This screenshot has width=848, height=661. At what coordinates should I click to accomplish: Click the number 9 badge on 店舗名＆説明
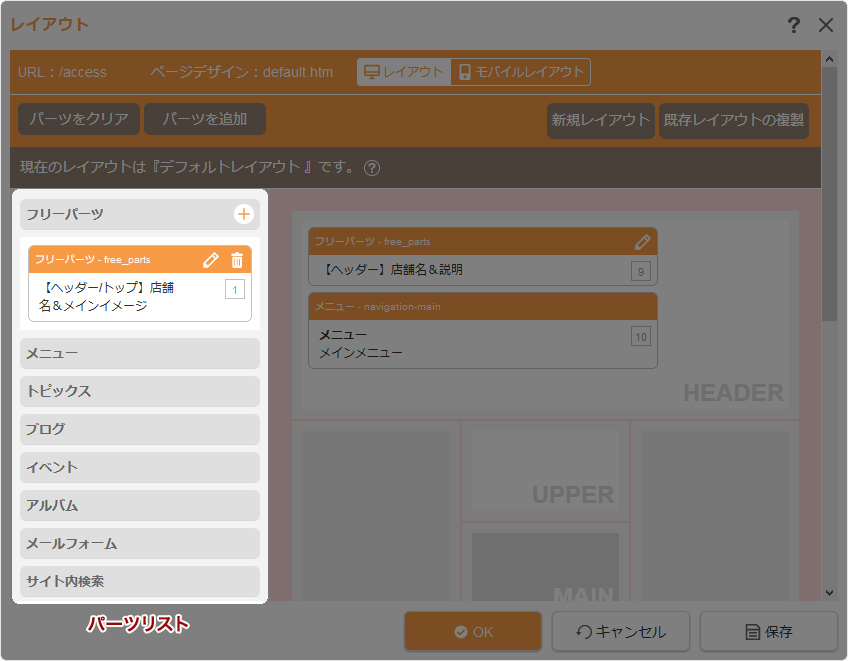pos(641,271)
